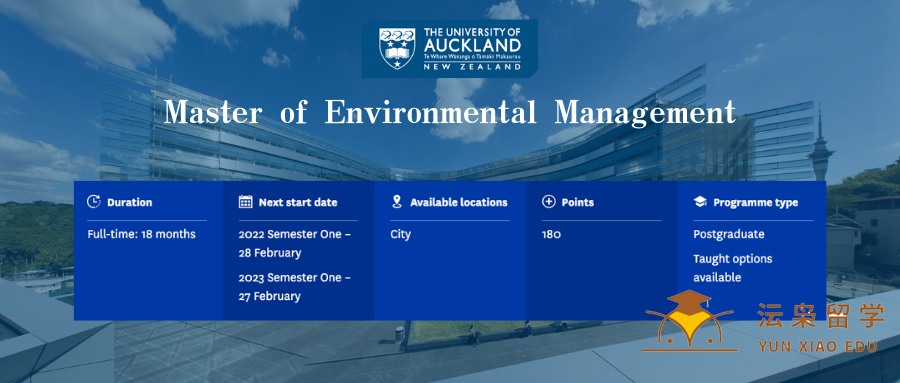Click the Full-time: 18 months text
Image resolution: width=900 pixels, height=383 pixels.
point(141,234)
